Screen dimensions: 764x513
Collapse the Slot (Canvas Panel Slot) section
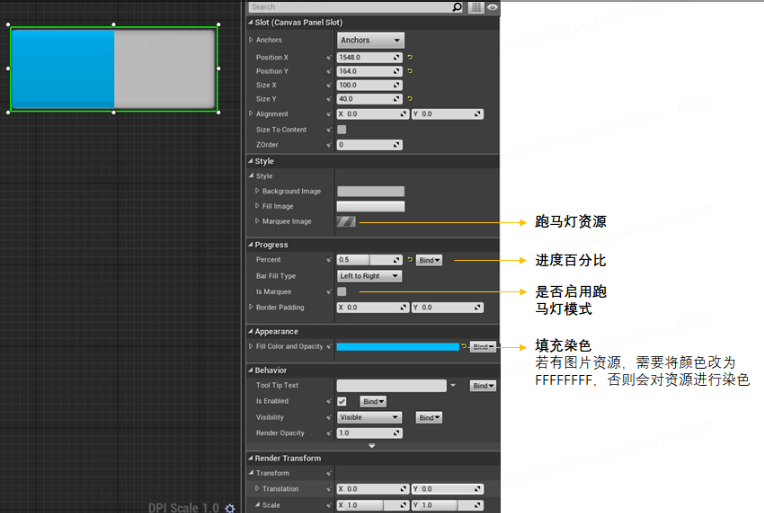coord(250,22)
